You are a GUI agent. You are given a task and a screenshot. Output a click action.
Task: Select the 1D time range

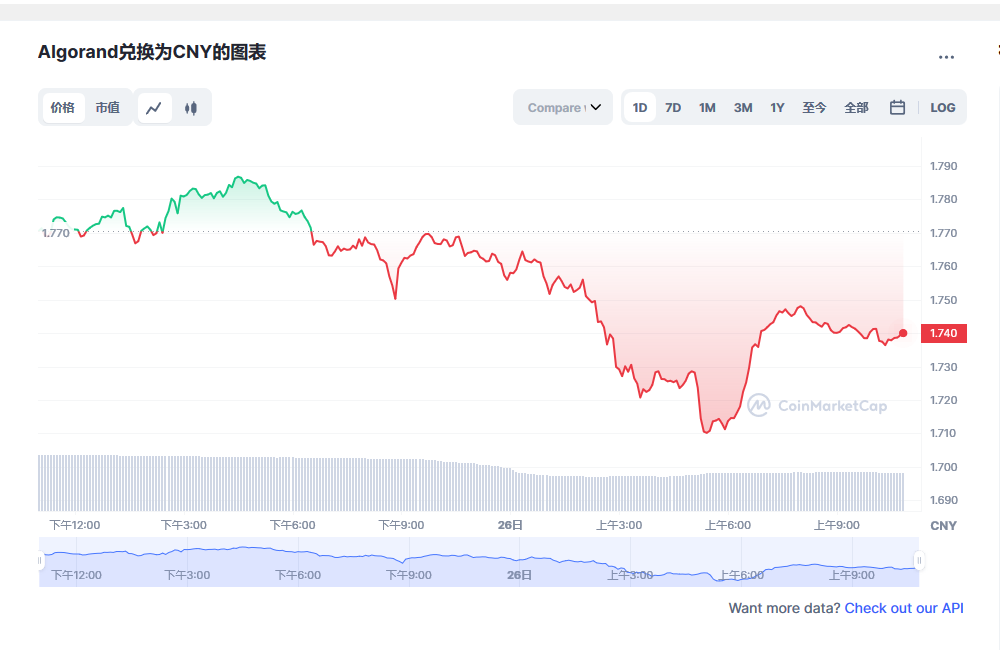pyautogui.click(x=640, y=108)
